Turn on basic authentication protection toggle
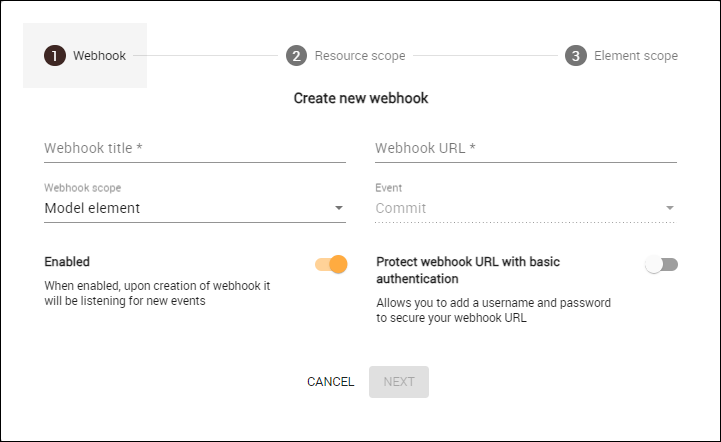Screen dimensions: 721x442 pyautogui.click(x=662, y=264)
